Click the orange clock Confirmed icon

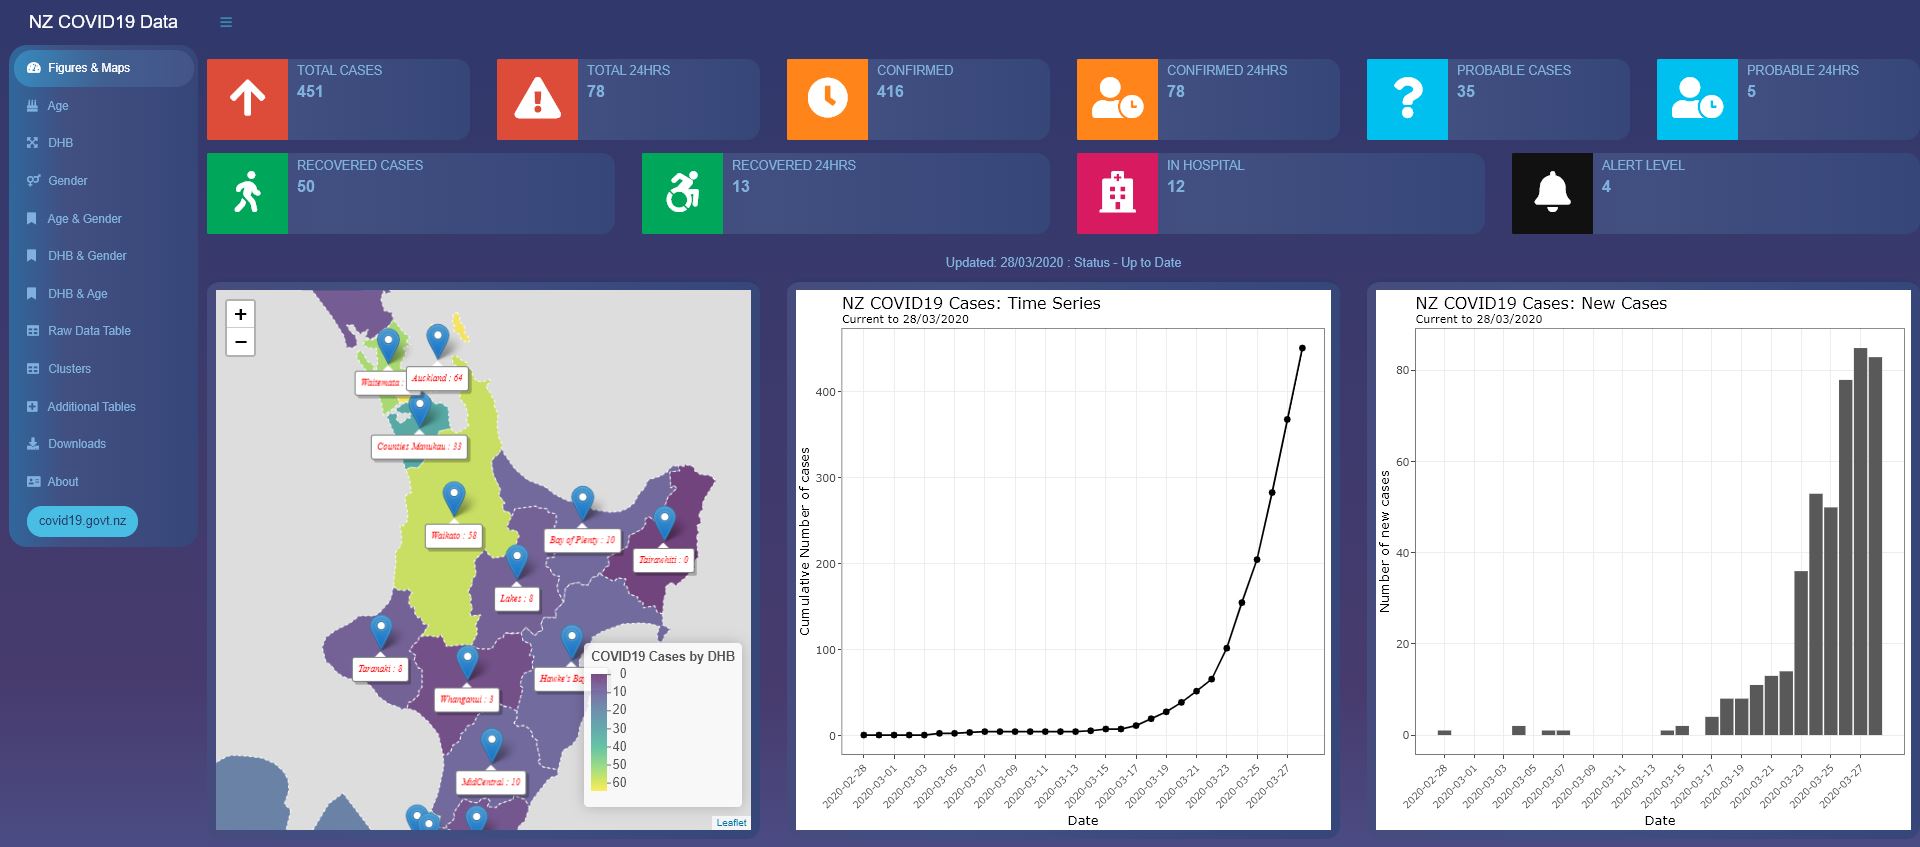827,99
